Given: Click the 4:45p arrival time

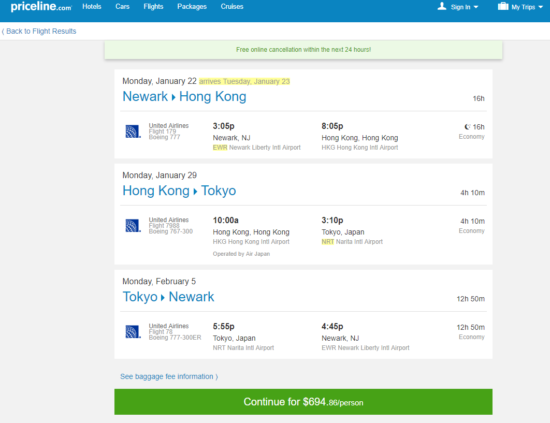Looking at the screenshot, I should click(x=332, y=327).
